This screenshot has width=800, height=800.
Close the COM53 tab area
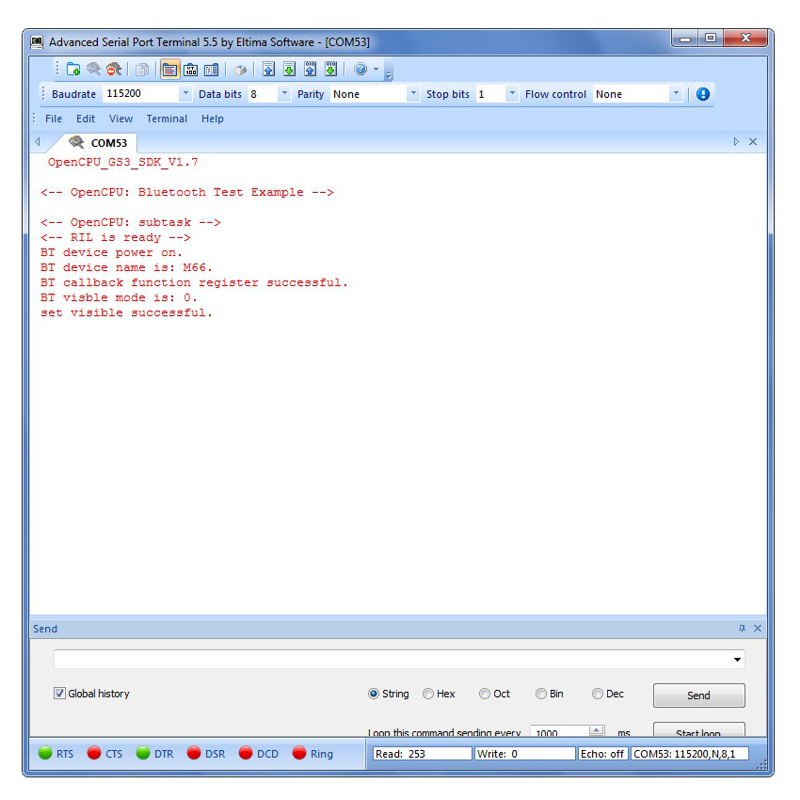[753, 141]
